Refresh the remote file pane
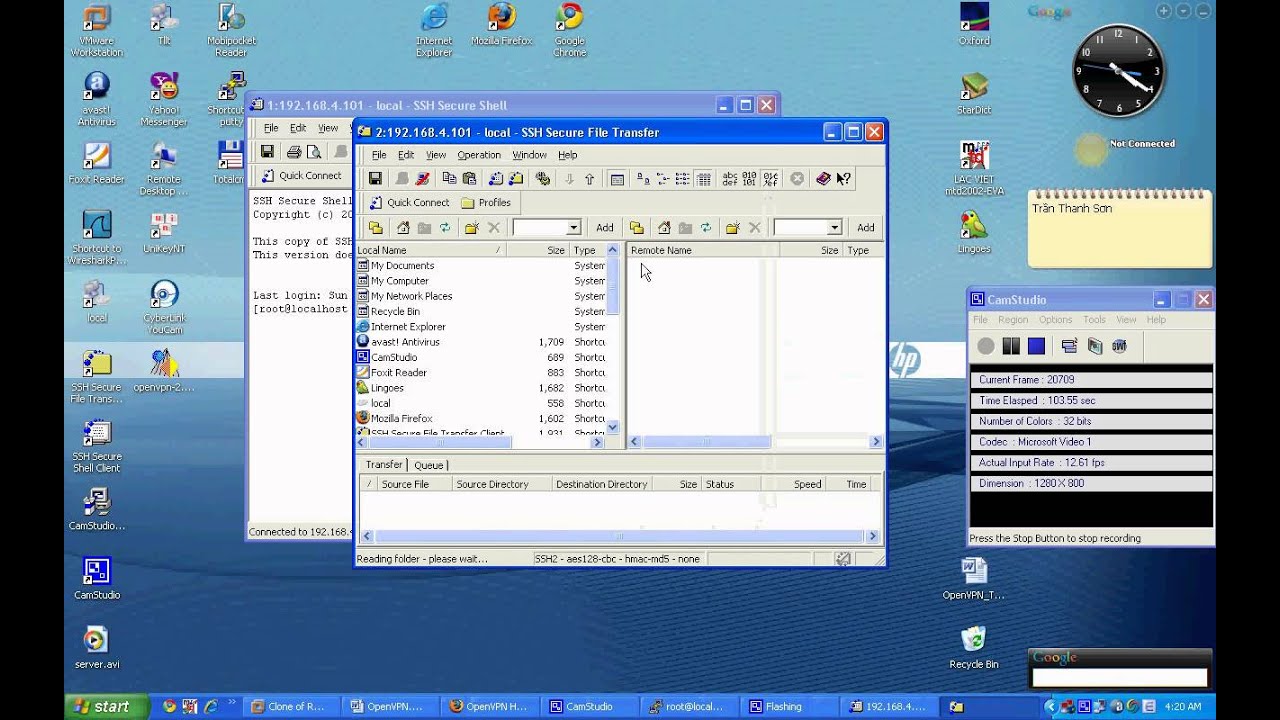This screenshot has height=720, width=1280. click(706, 228)
